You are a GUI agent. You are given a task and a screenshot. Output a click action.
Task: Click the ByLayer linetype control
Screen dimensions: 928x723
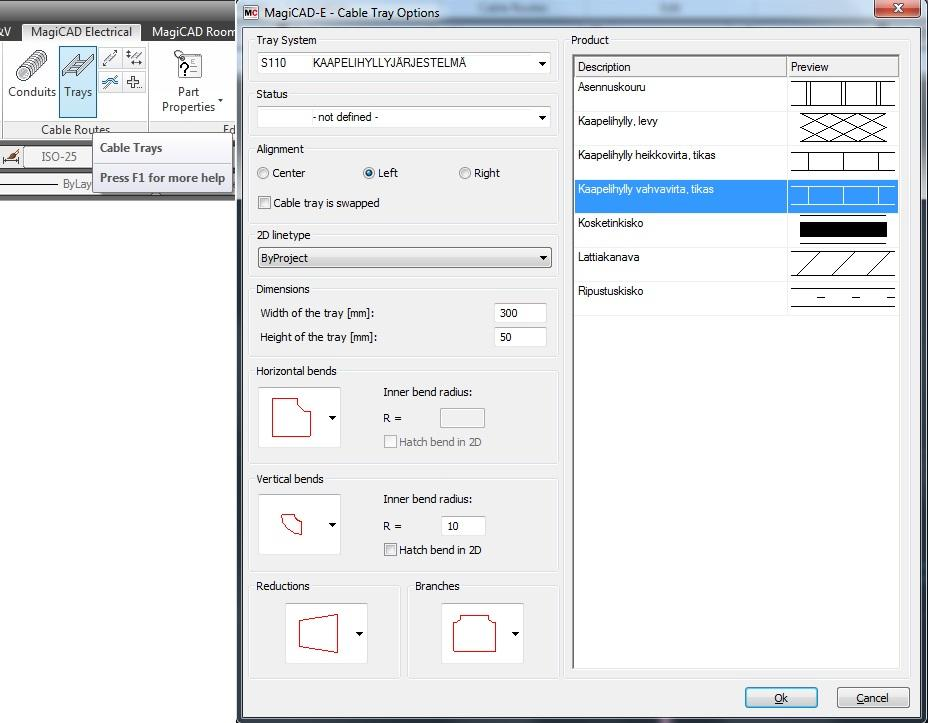pyautogui.click(x=46, y=184)
